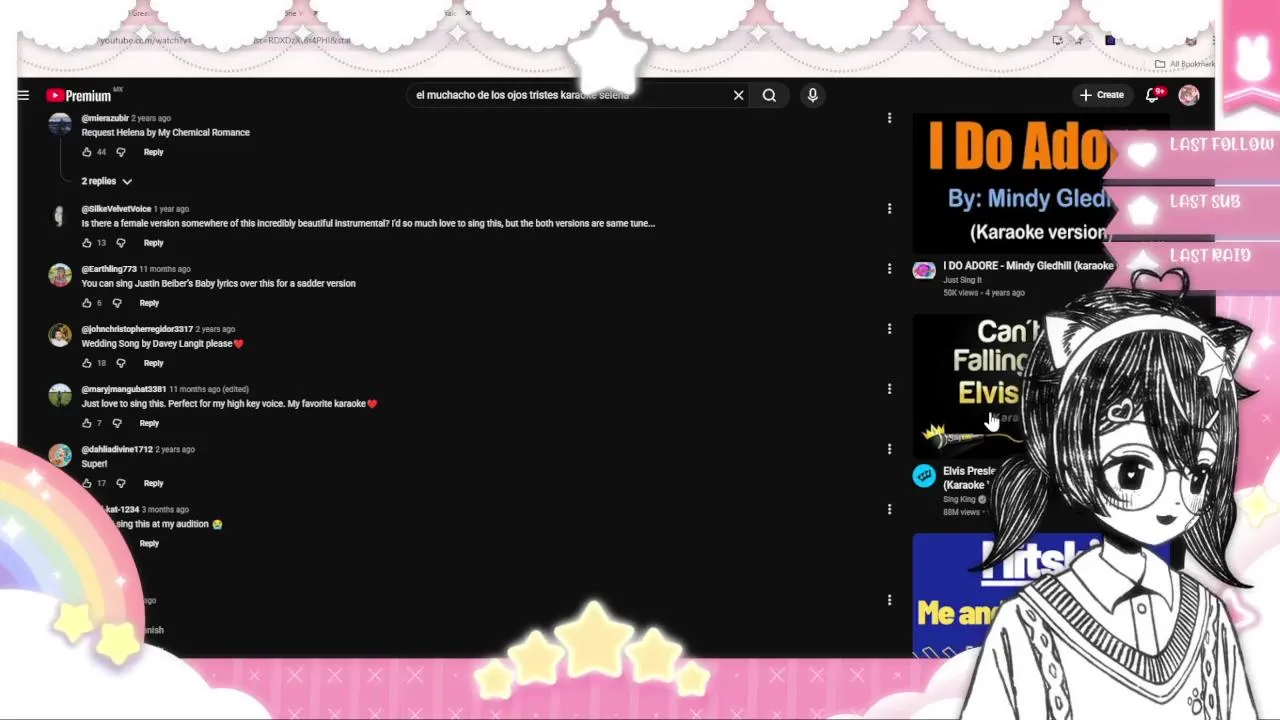Open options menu for audition comment

click(x=889, y=509)
